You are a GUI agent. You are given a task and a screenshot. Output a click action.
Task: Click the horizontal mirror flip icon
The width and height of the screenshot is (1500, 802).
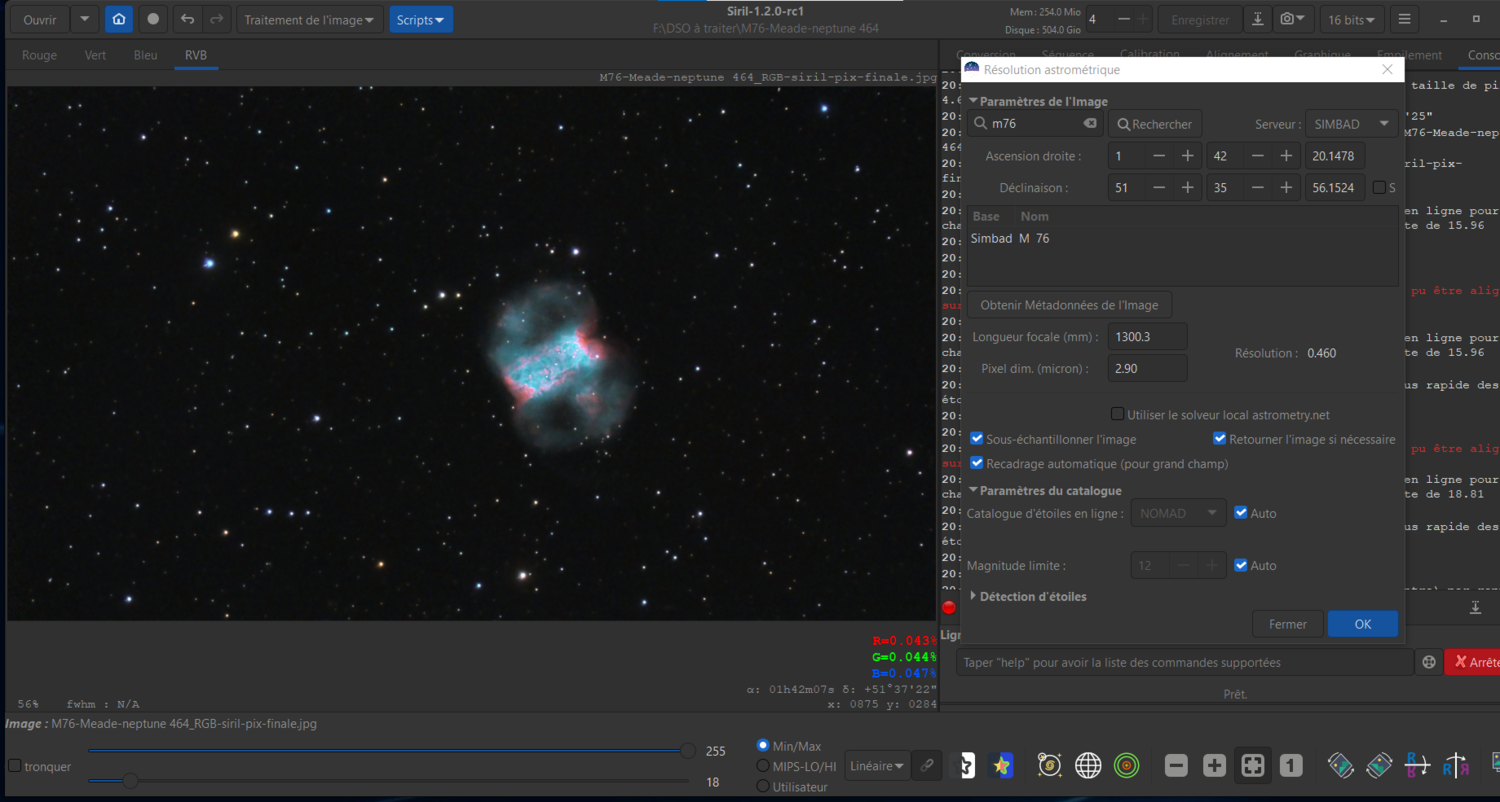tap(1456, 766)
